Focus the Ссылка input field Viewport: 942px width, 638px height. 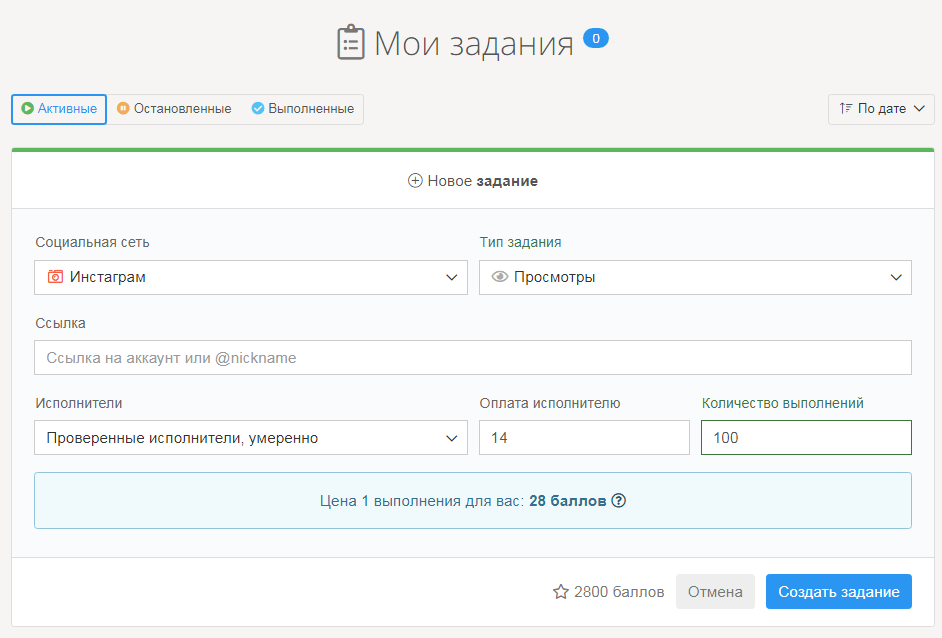[473, 357]
